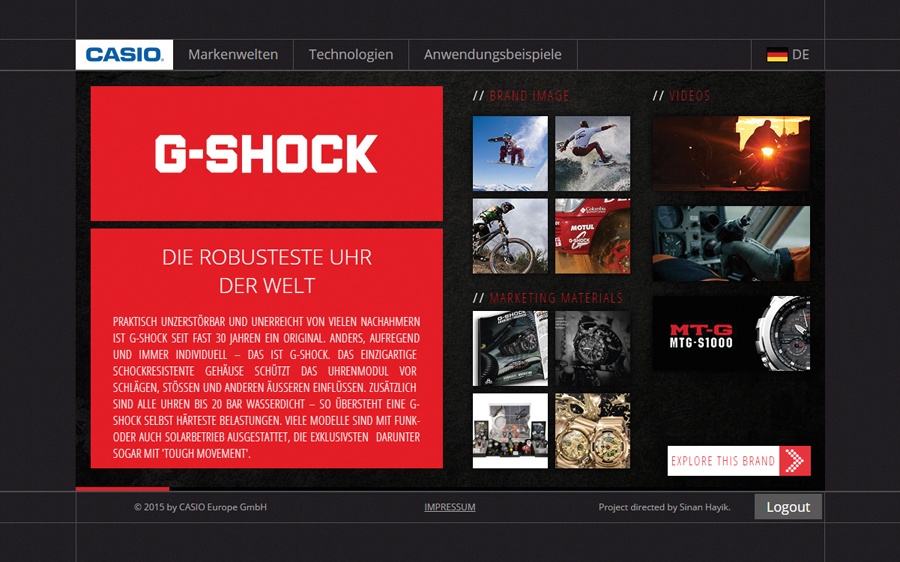The image size is (900, 562).
Task: Open the surfer brand image
Action: (592, 153)
